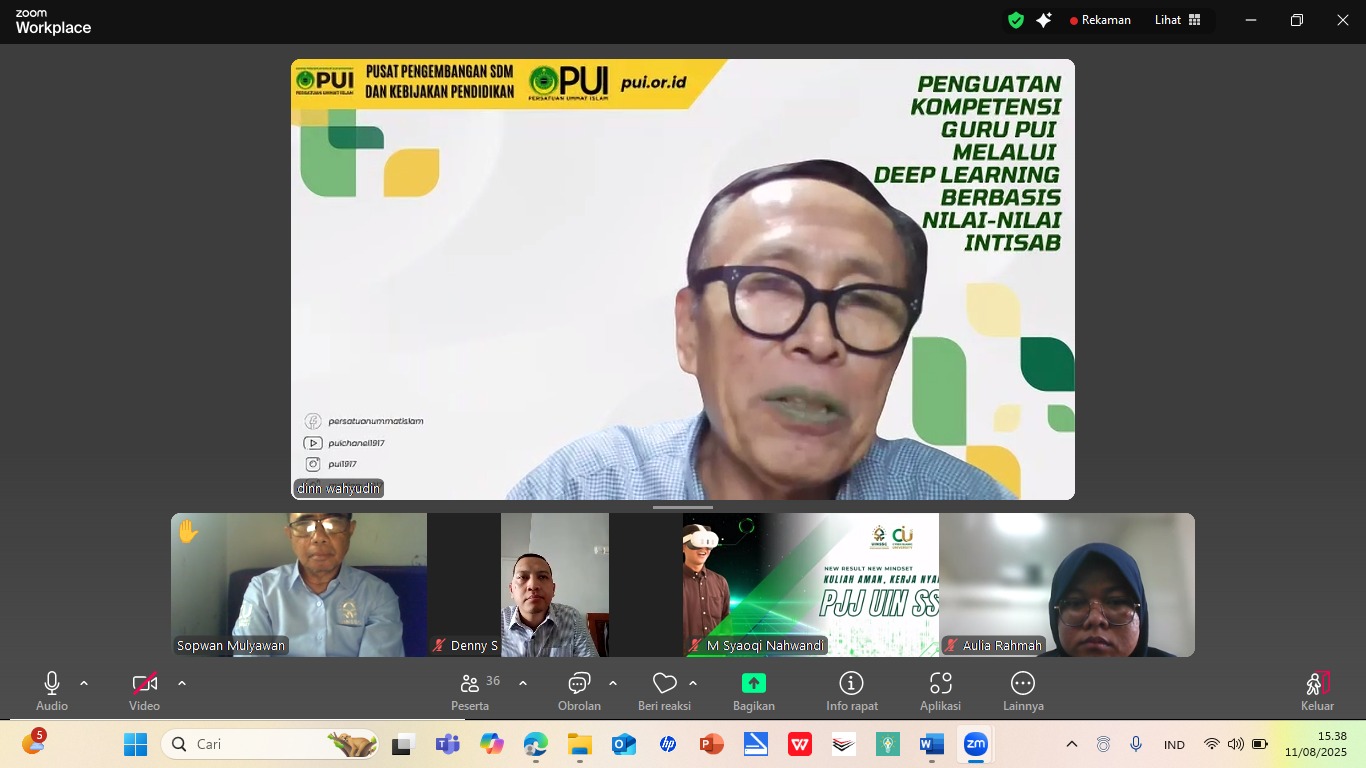Open the Lihat view layout menu
This screenshot has height=768, width=1366.
(x=1178, y=20)
